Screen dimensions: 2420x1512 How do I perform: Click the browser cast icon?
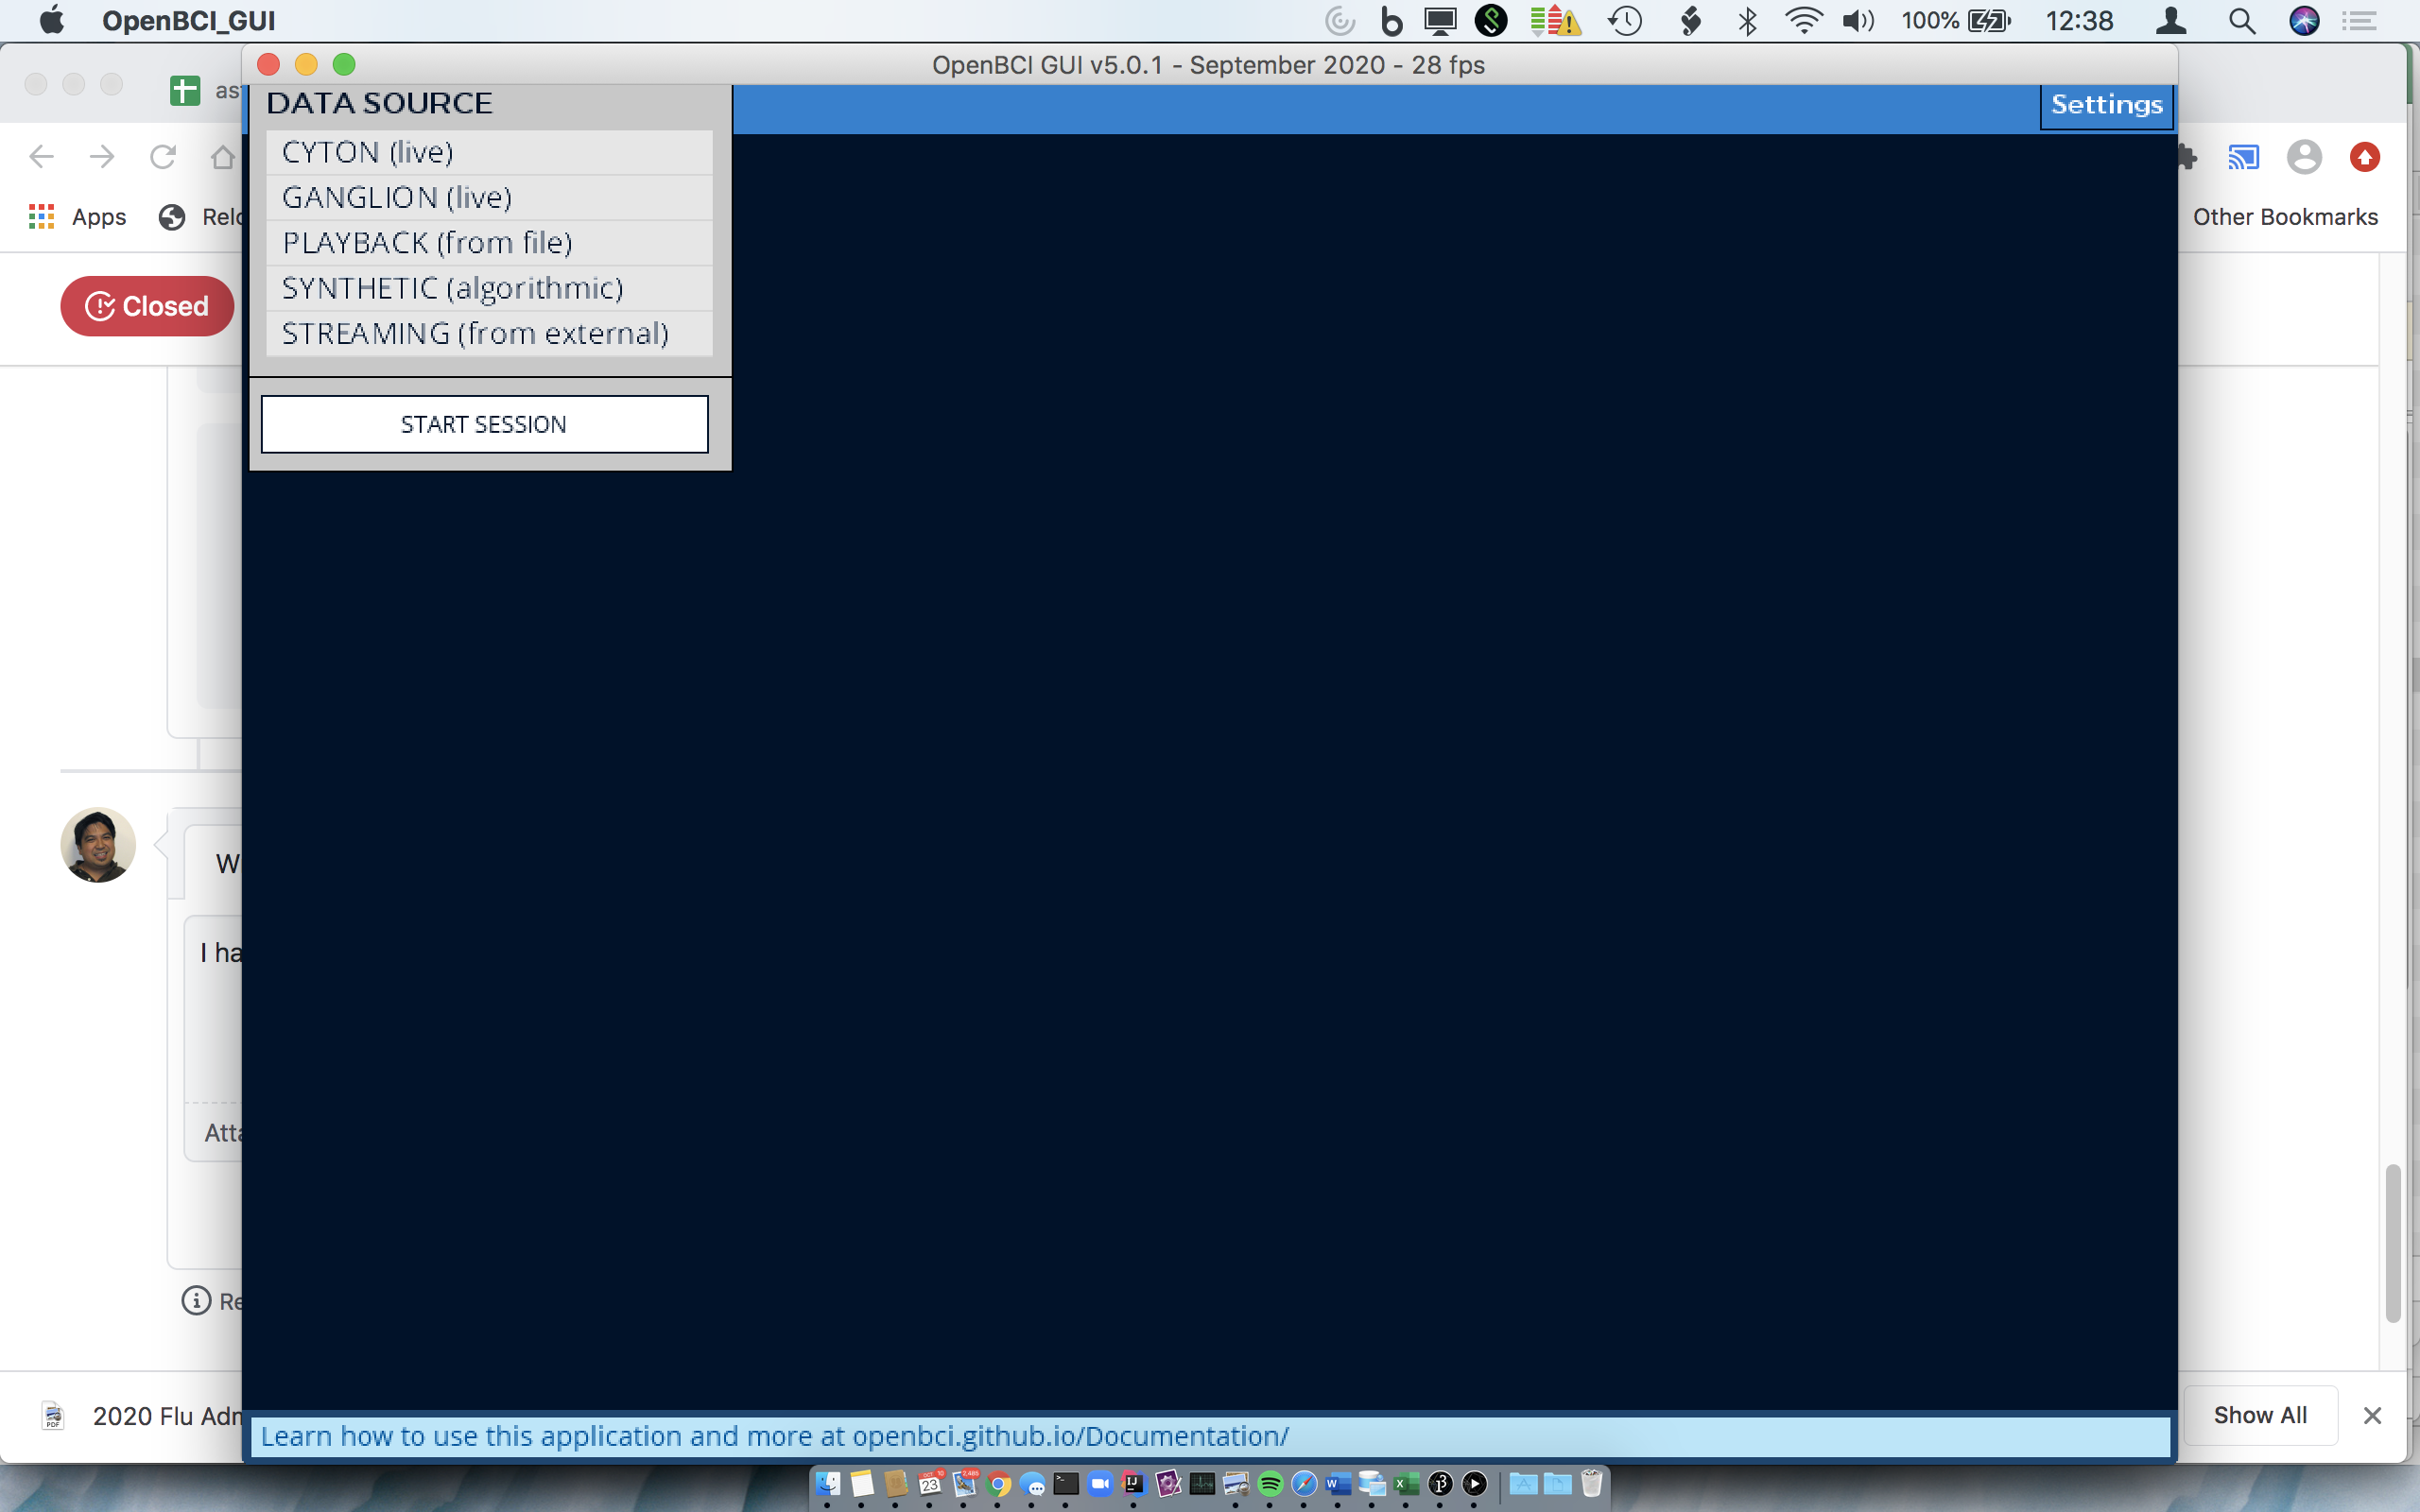[x=2243, y=157]
